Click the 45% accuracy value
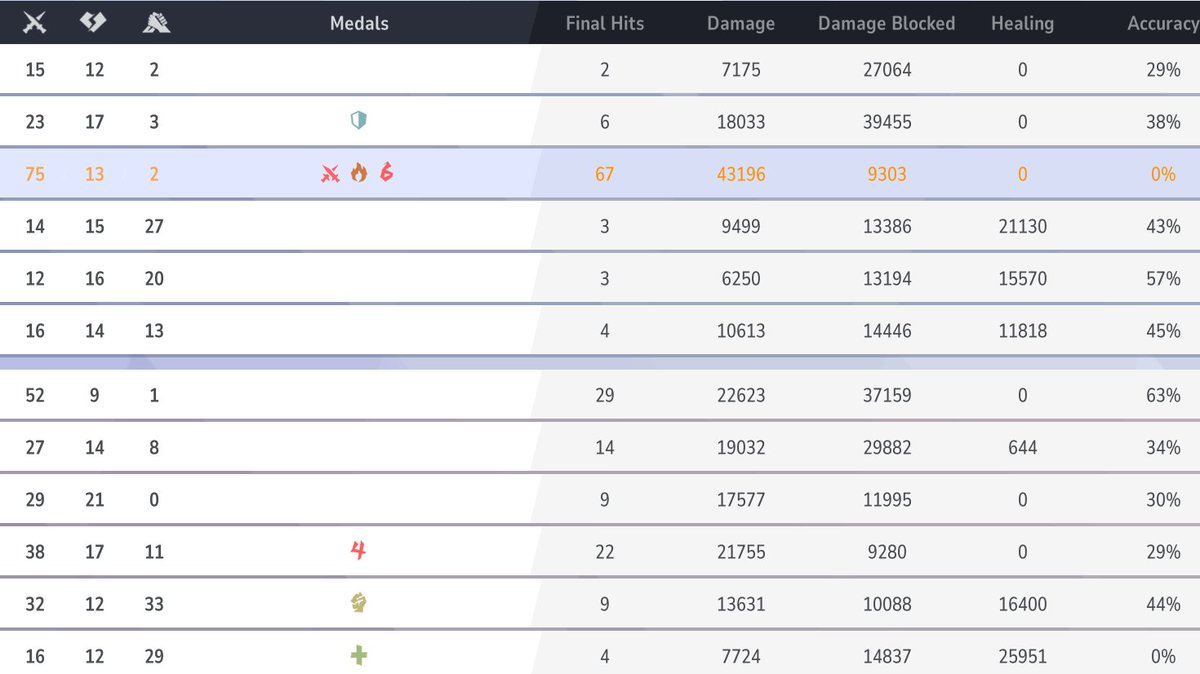This screenshot has height=674, width=1200. (1163, 330)
